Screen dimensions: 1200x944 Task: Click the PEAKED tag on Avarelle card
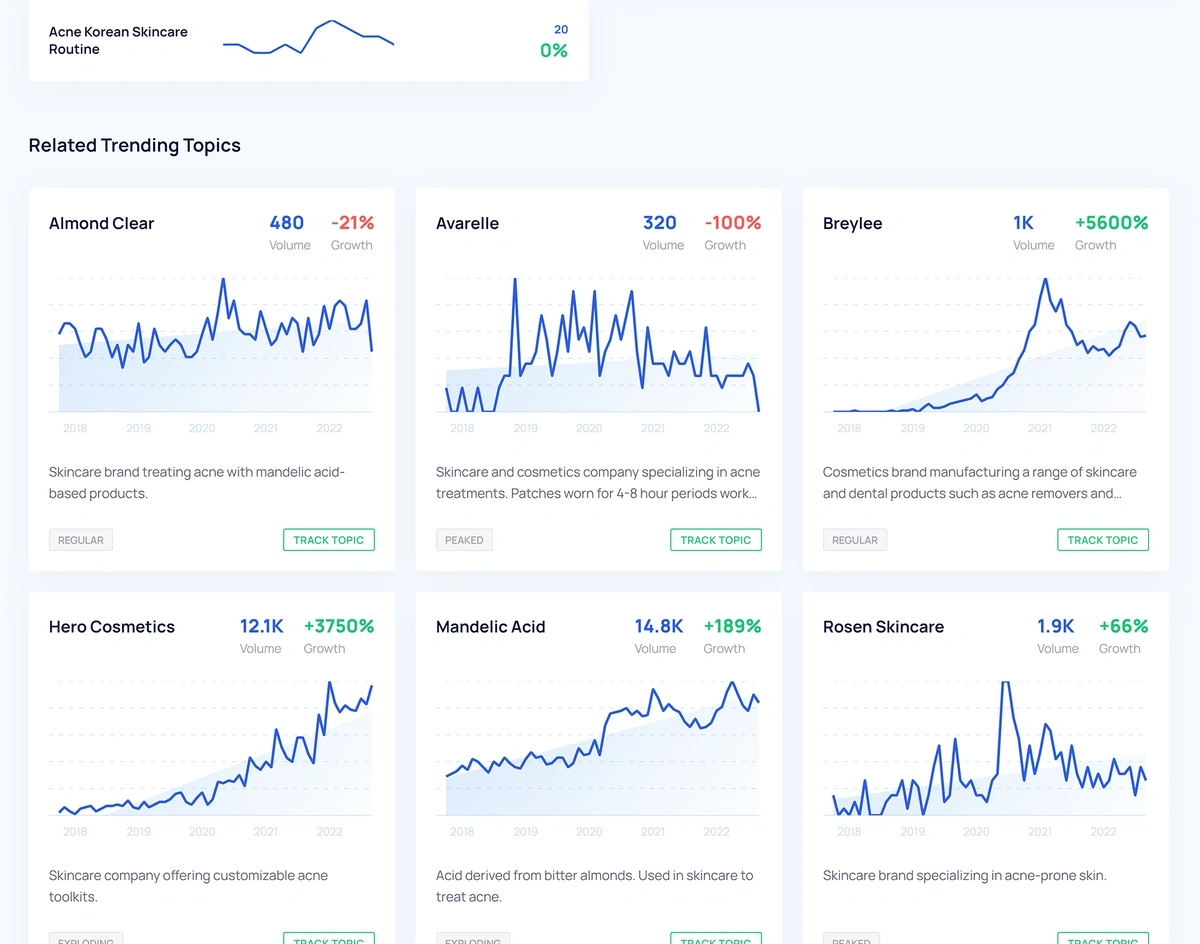pyautogui.click(x=464, y=540)
